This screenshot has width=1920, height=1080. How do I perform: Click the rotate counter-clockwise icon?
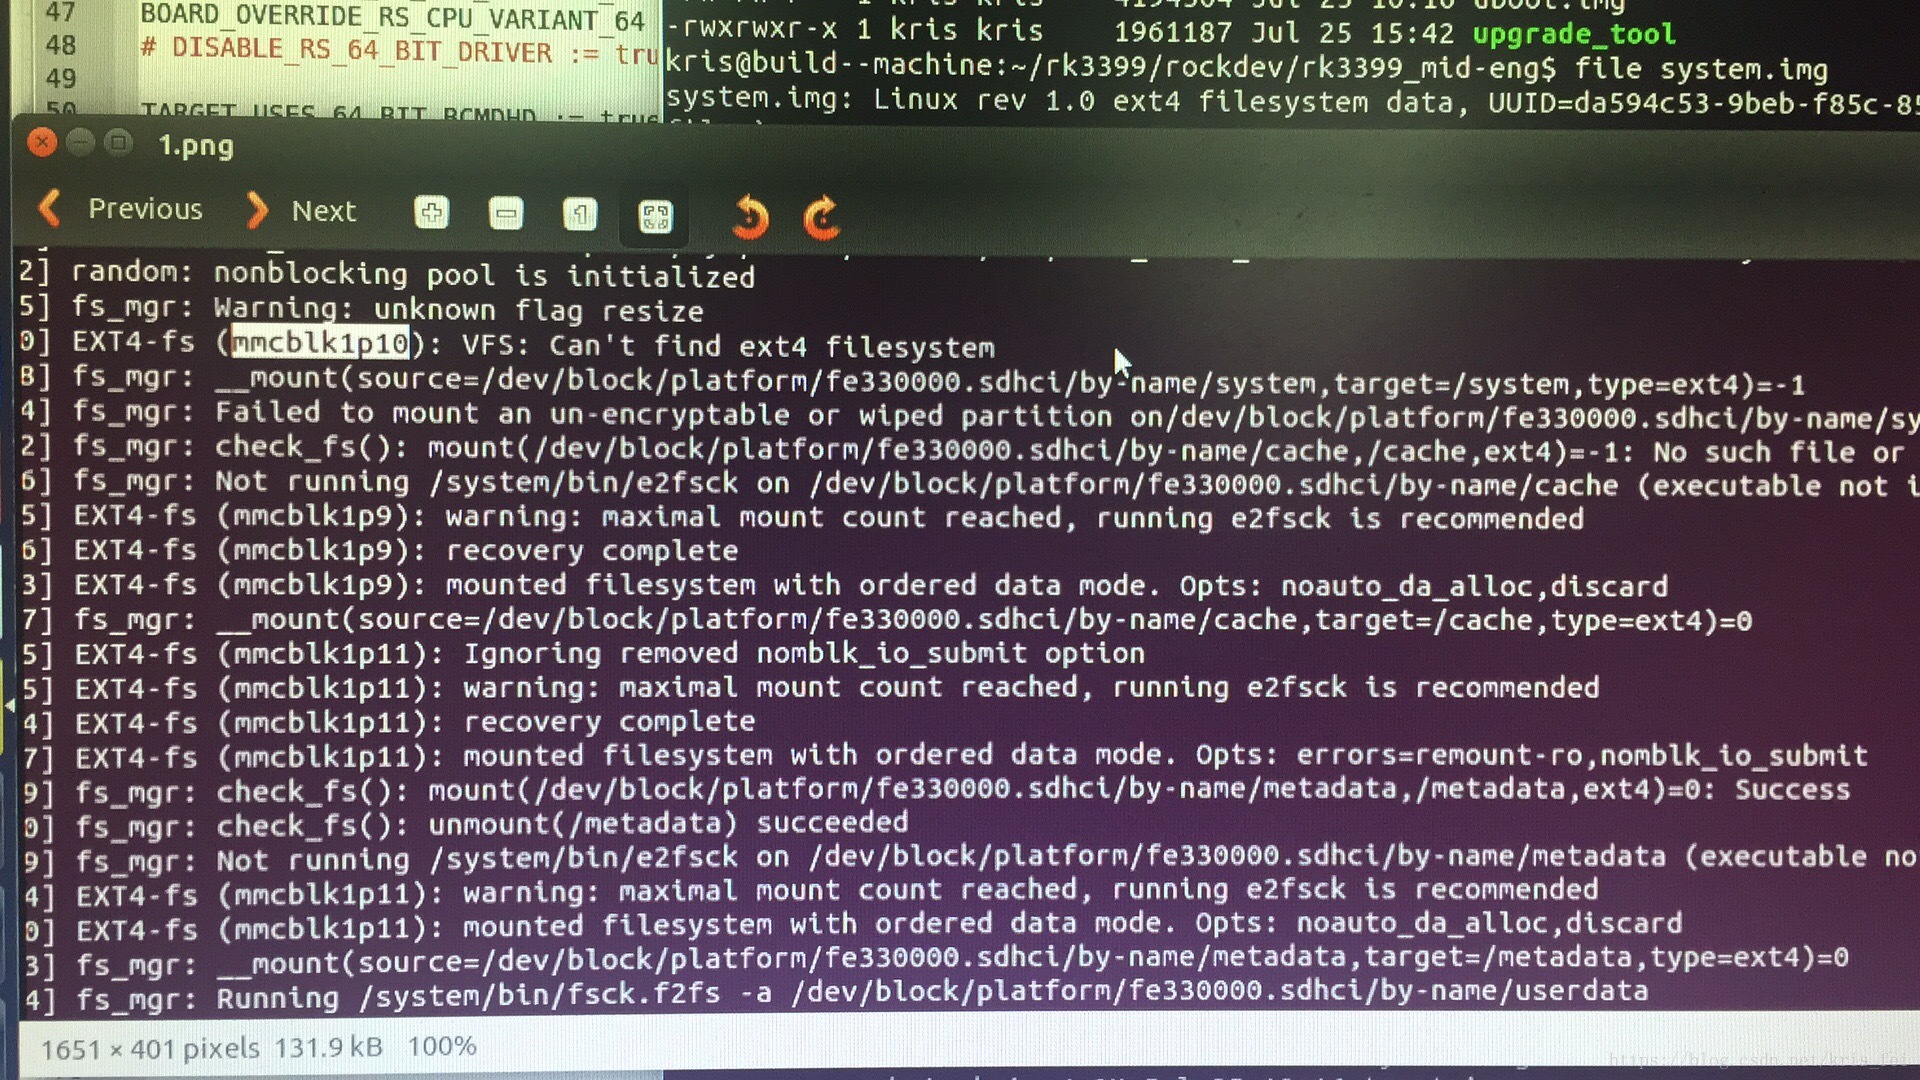point(749,215)
